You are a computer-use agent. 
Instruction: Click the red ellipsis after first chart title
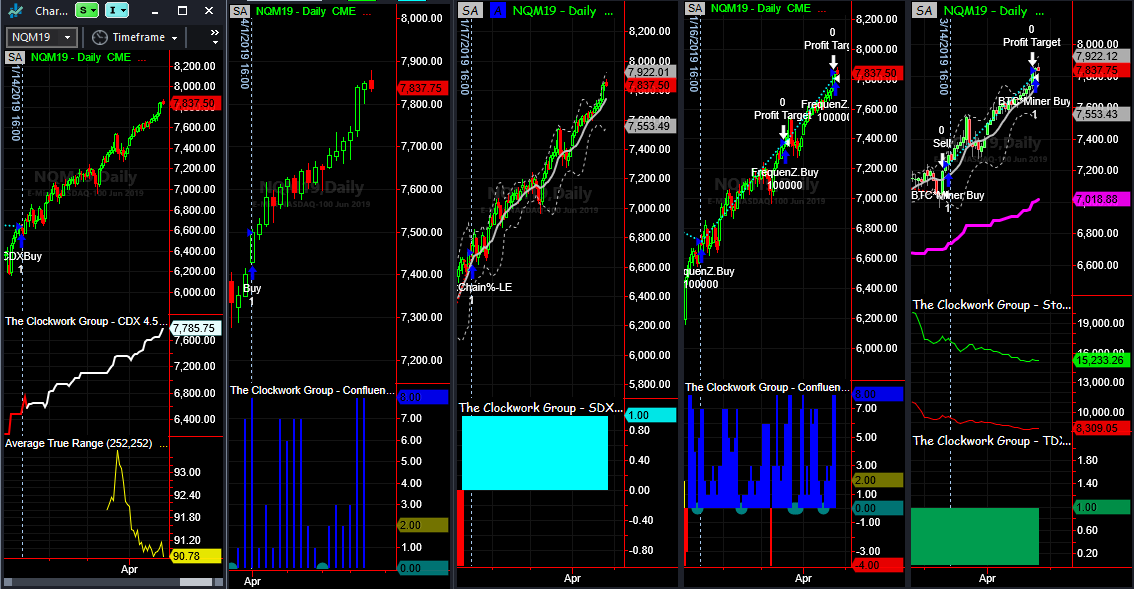point(142,59)
